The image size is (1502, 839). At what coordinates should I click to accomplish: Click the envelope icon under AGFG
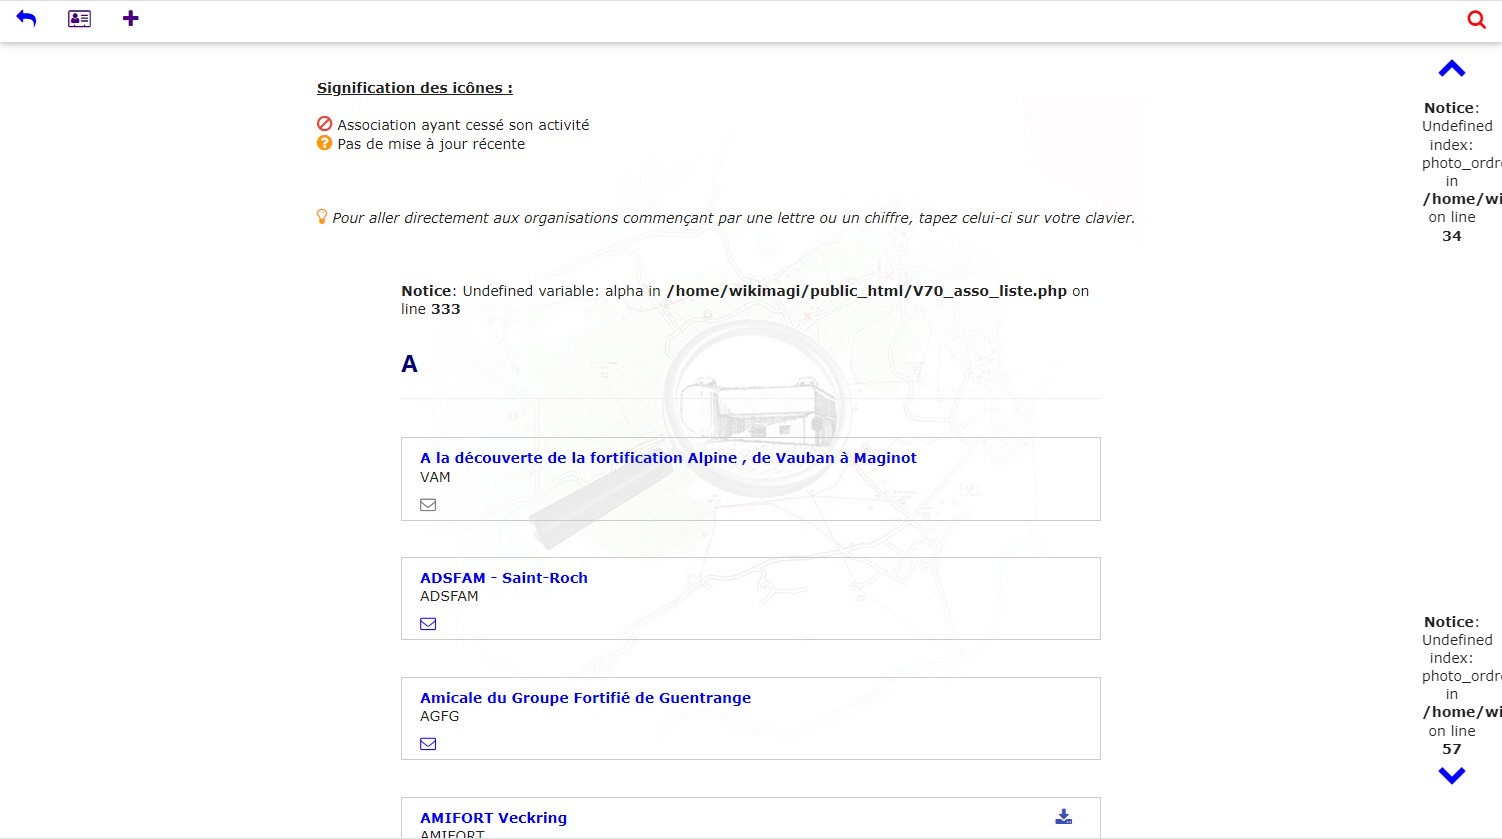[x=428, y=744]
